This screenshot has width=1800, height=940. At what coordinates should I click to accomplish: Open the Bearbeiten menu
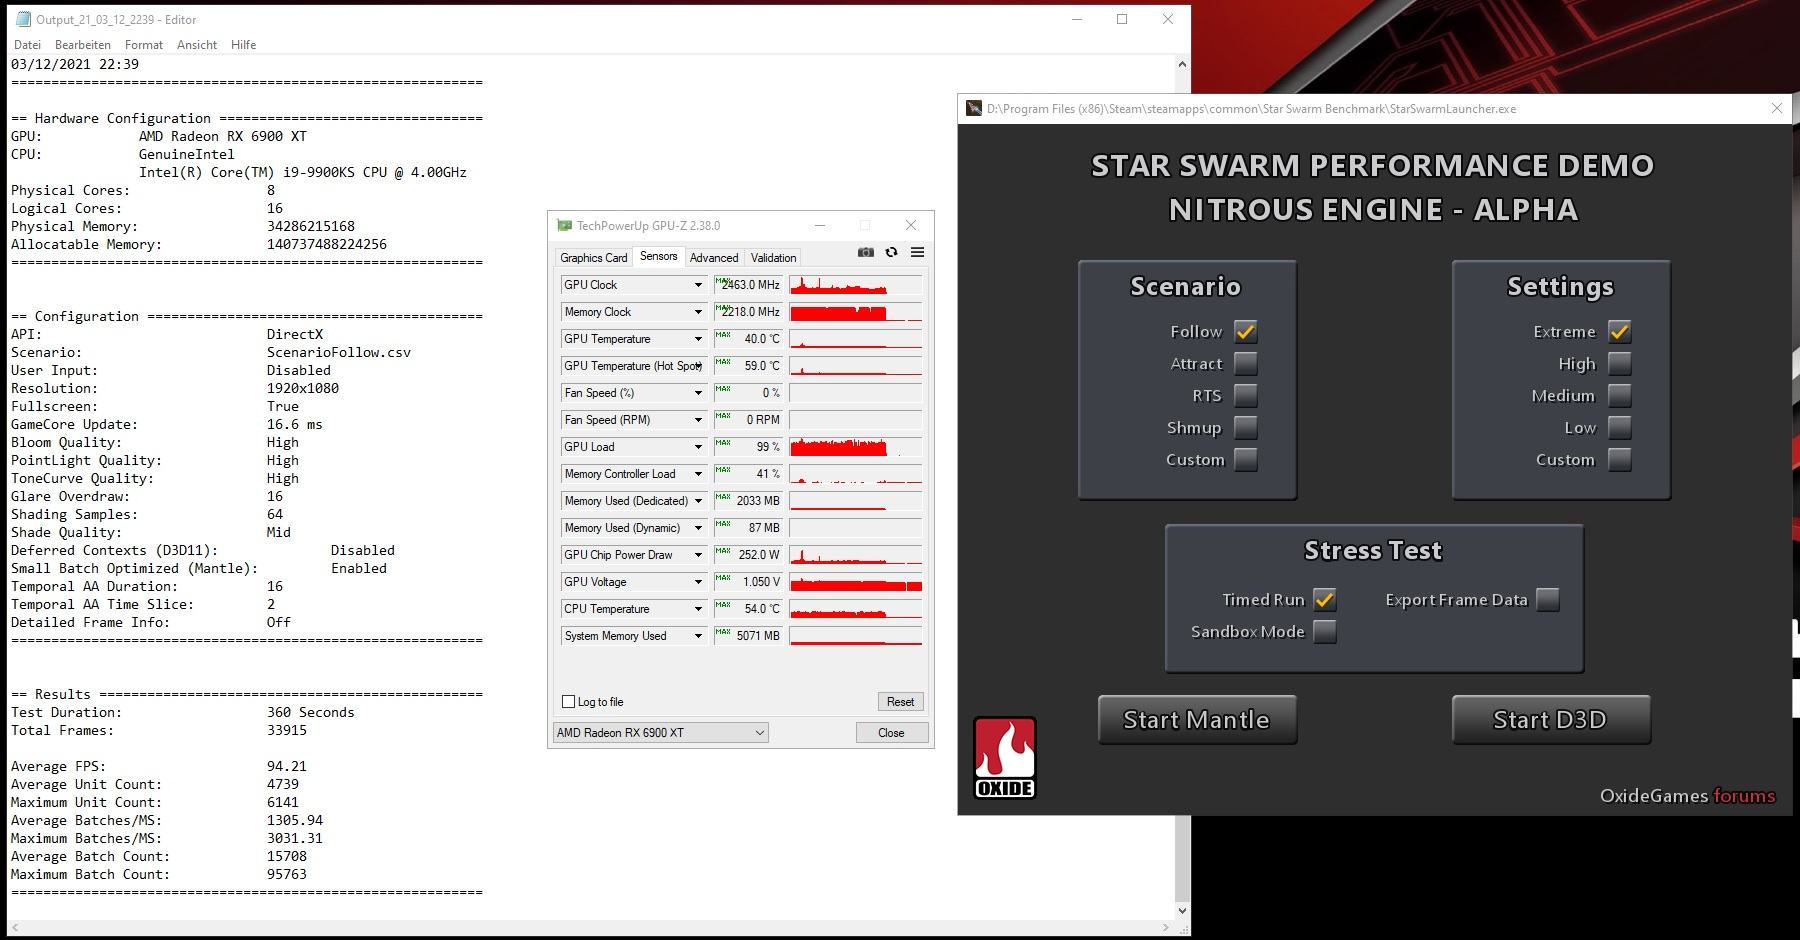tap(83, 45)
